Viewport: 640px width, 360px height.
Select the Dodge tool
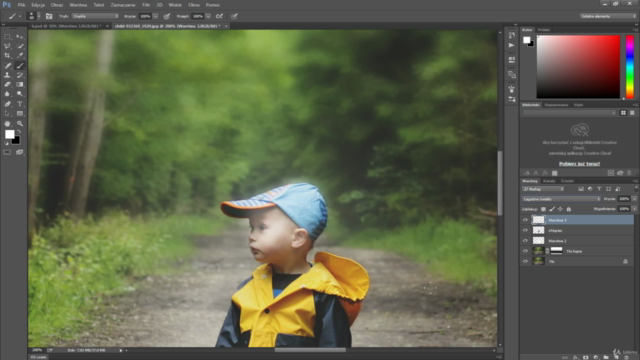tap(20, 94)
